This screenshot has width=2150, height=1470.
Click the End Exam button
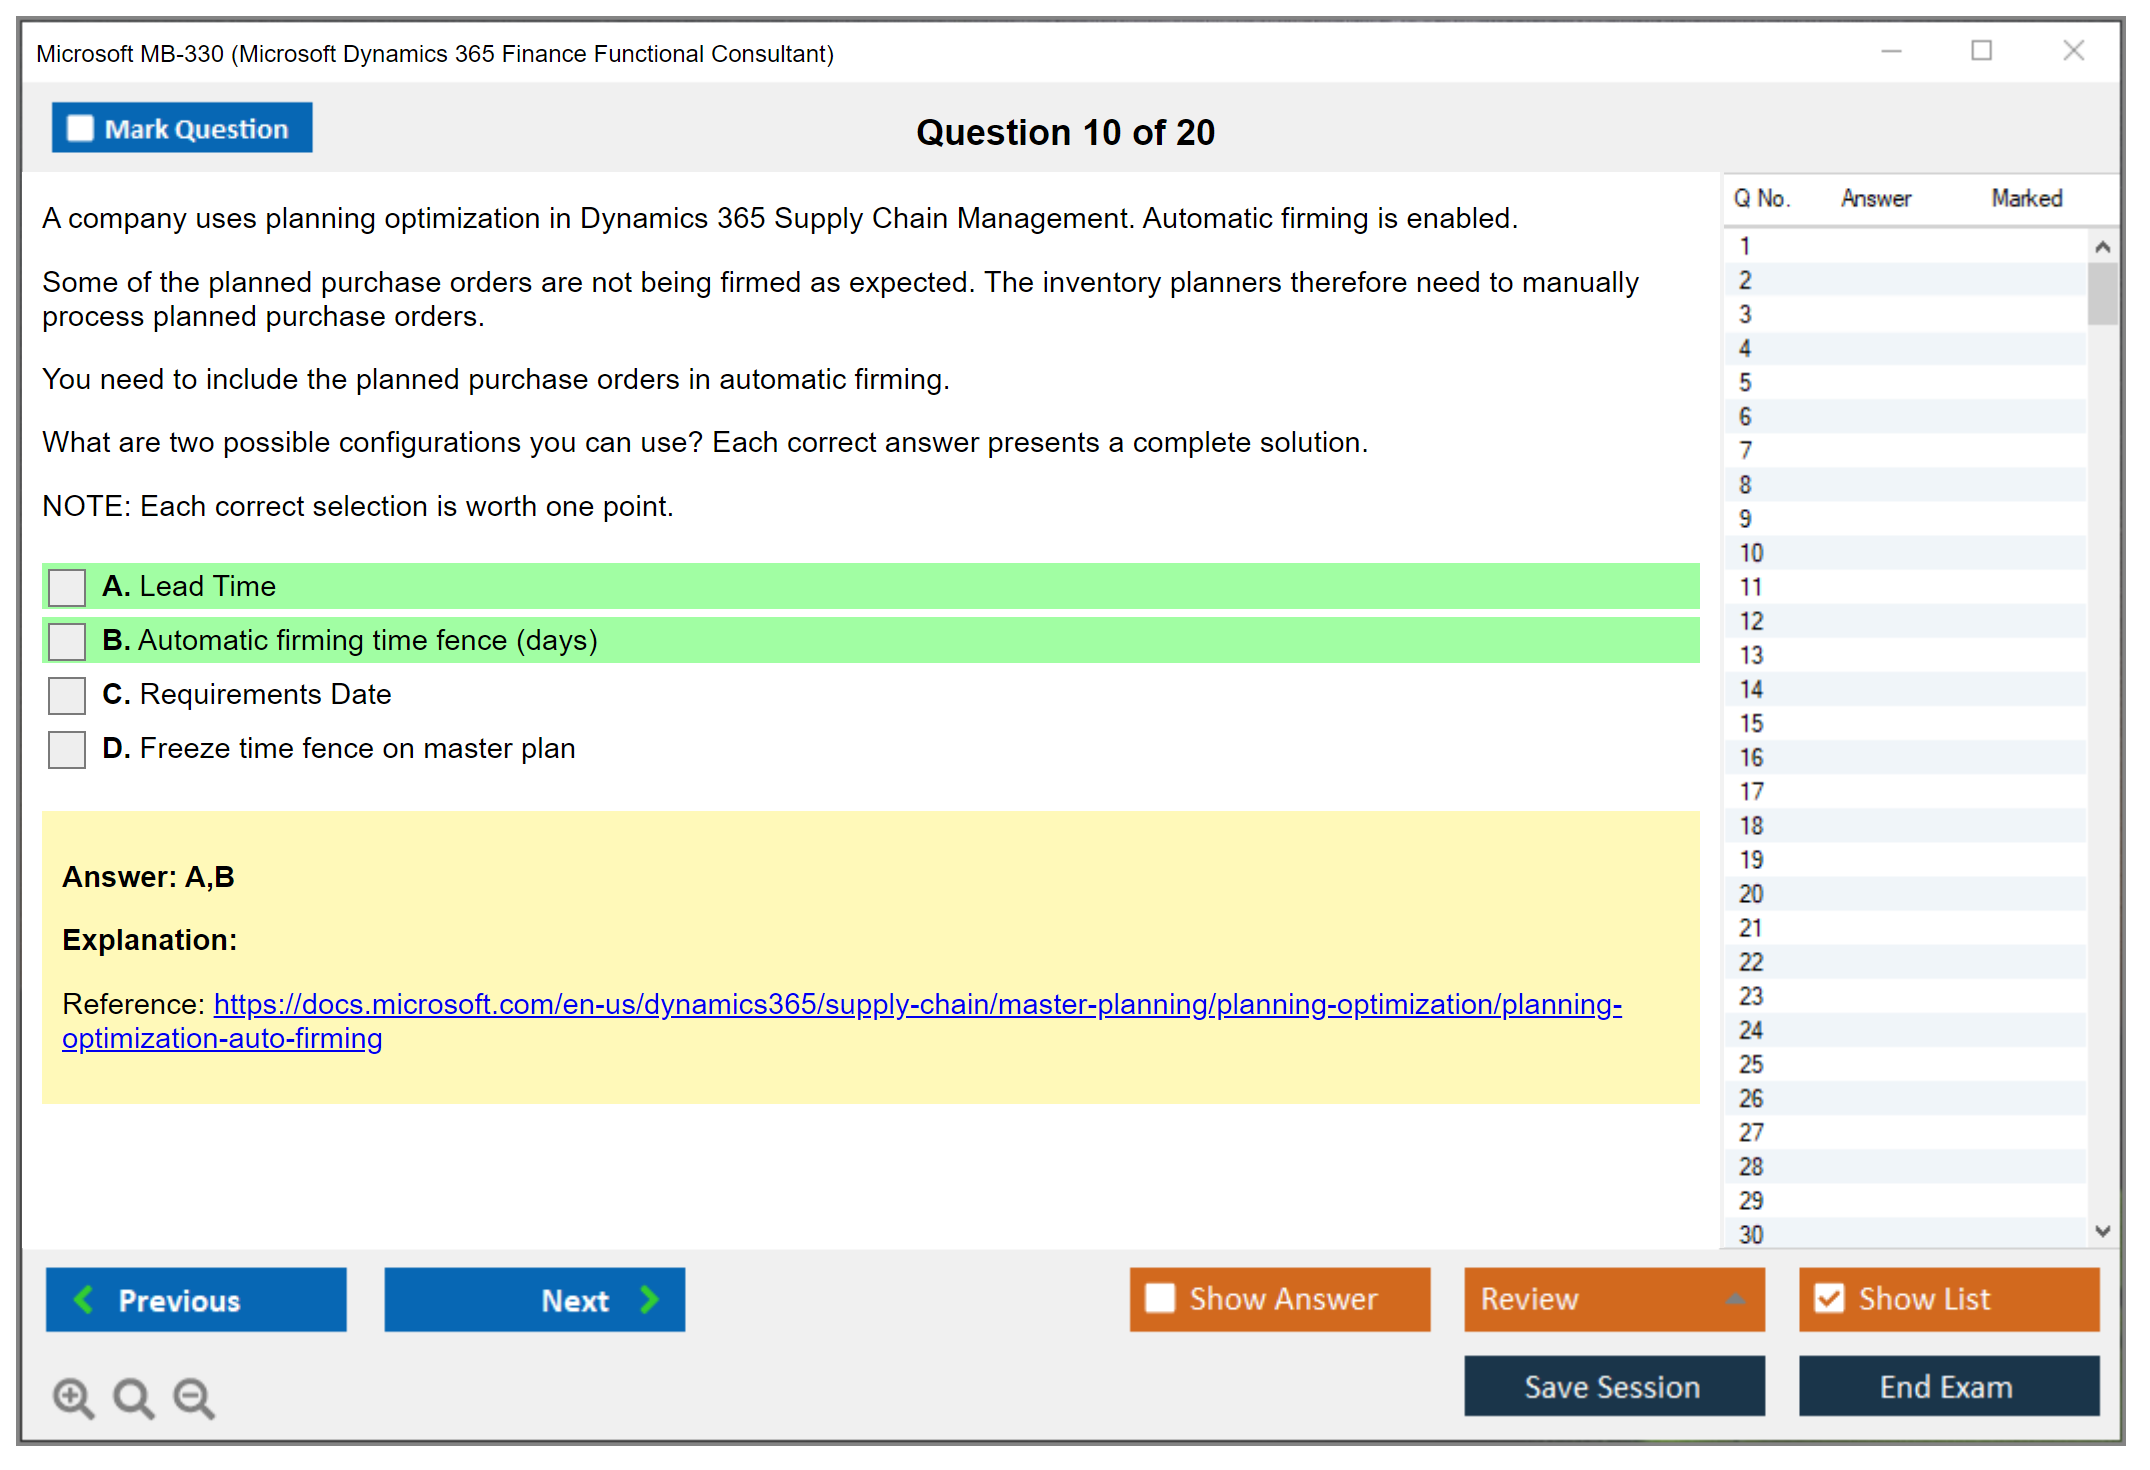tap(1947, 1386)
